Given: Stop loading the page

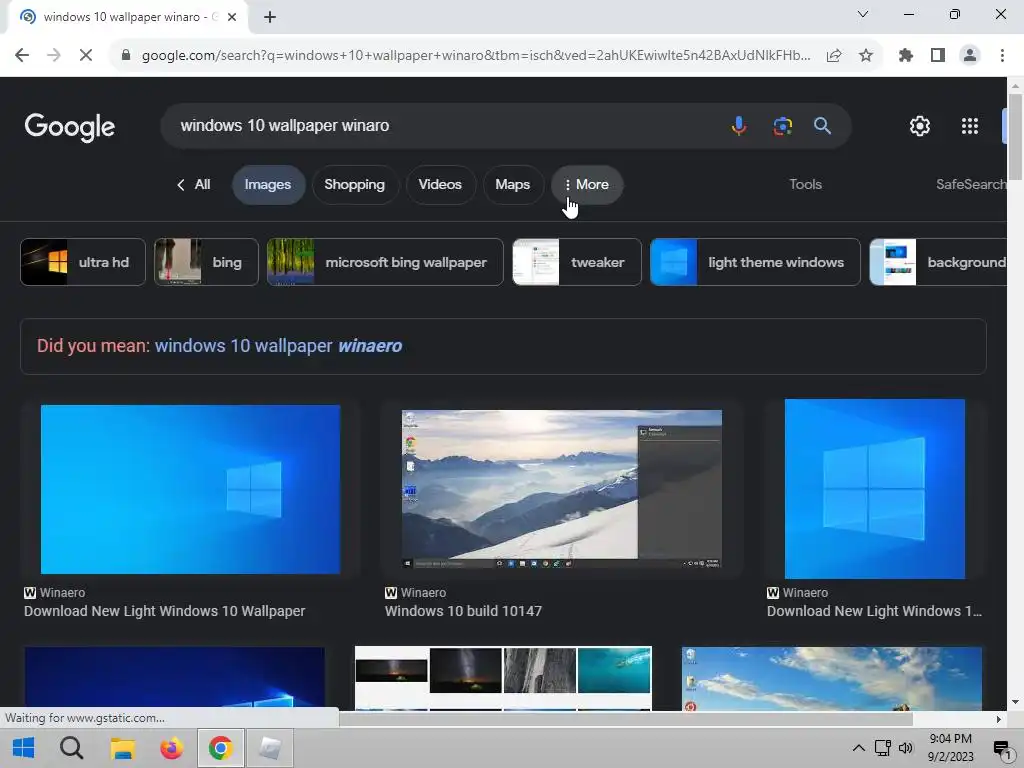Looking at the screenshot, I should click(86, 56).
